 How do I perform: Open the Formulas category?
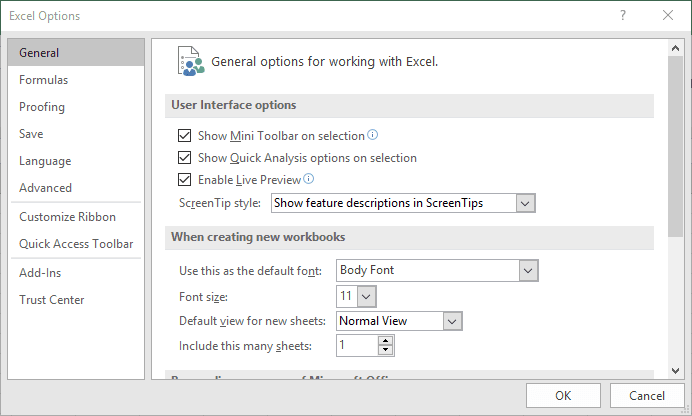[x=76, y=80]
